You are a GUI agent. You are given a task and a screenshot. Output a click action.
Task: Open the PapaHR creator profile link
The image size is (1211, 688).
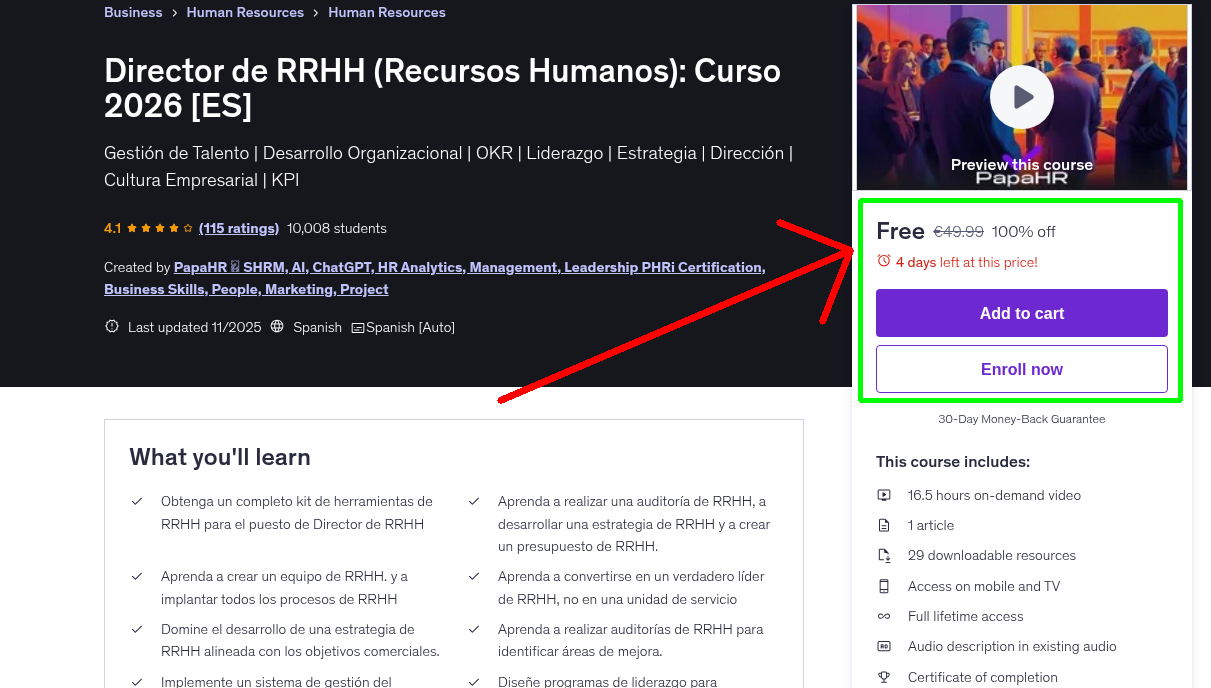(198, 267)
